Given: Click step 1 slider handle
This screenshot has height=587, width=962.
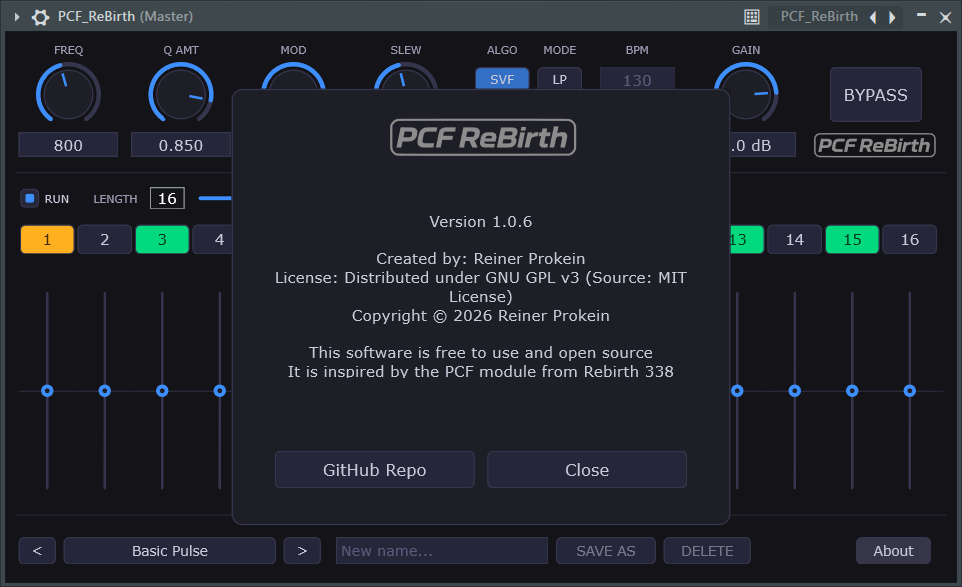Looking at the screenshot, I should [47, 391].
